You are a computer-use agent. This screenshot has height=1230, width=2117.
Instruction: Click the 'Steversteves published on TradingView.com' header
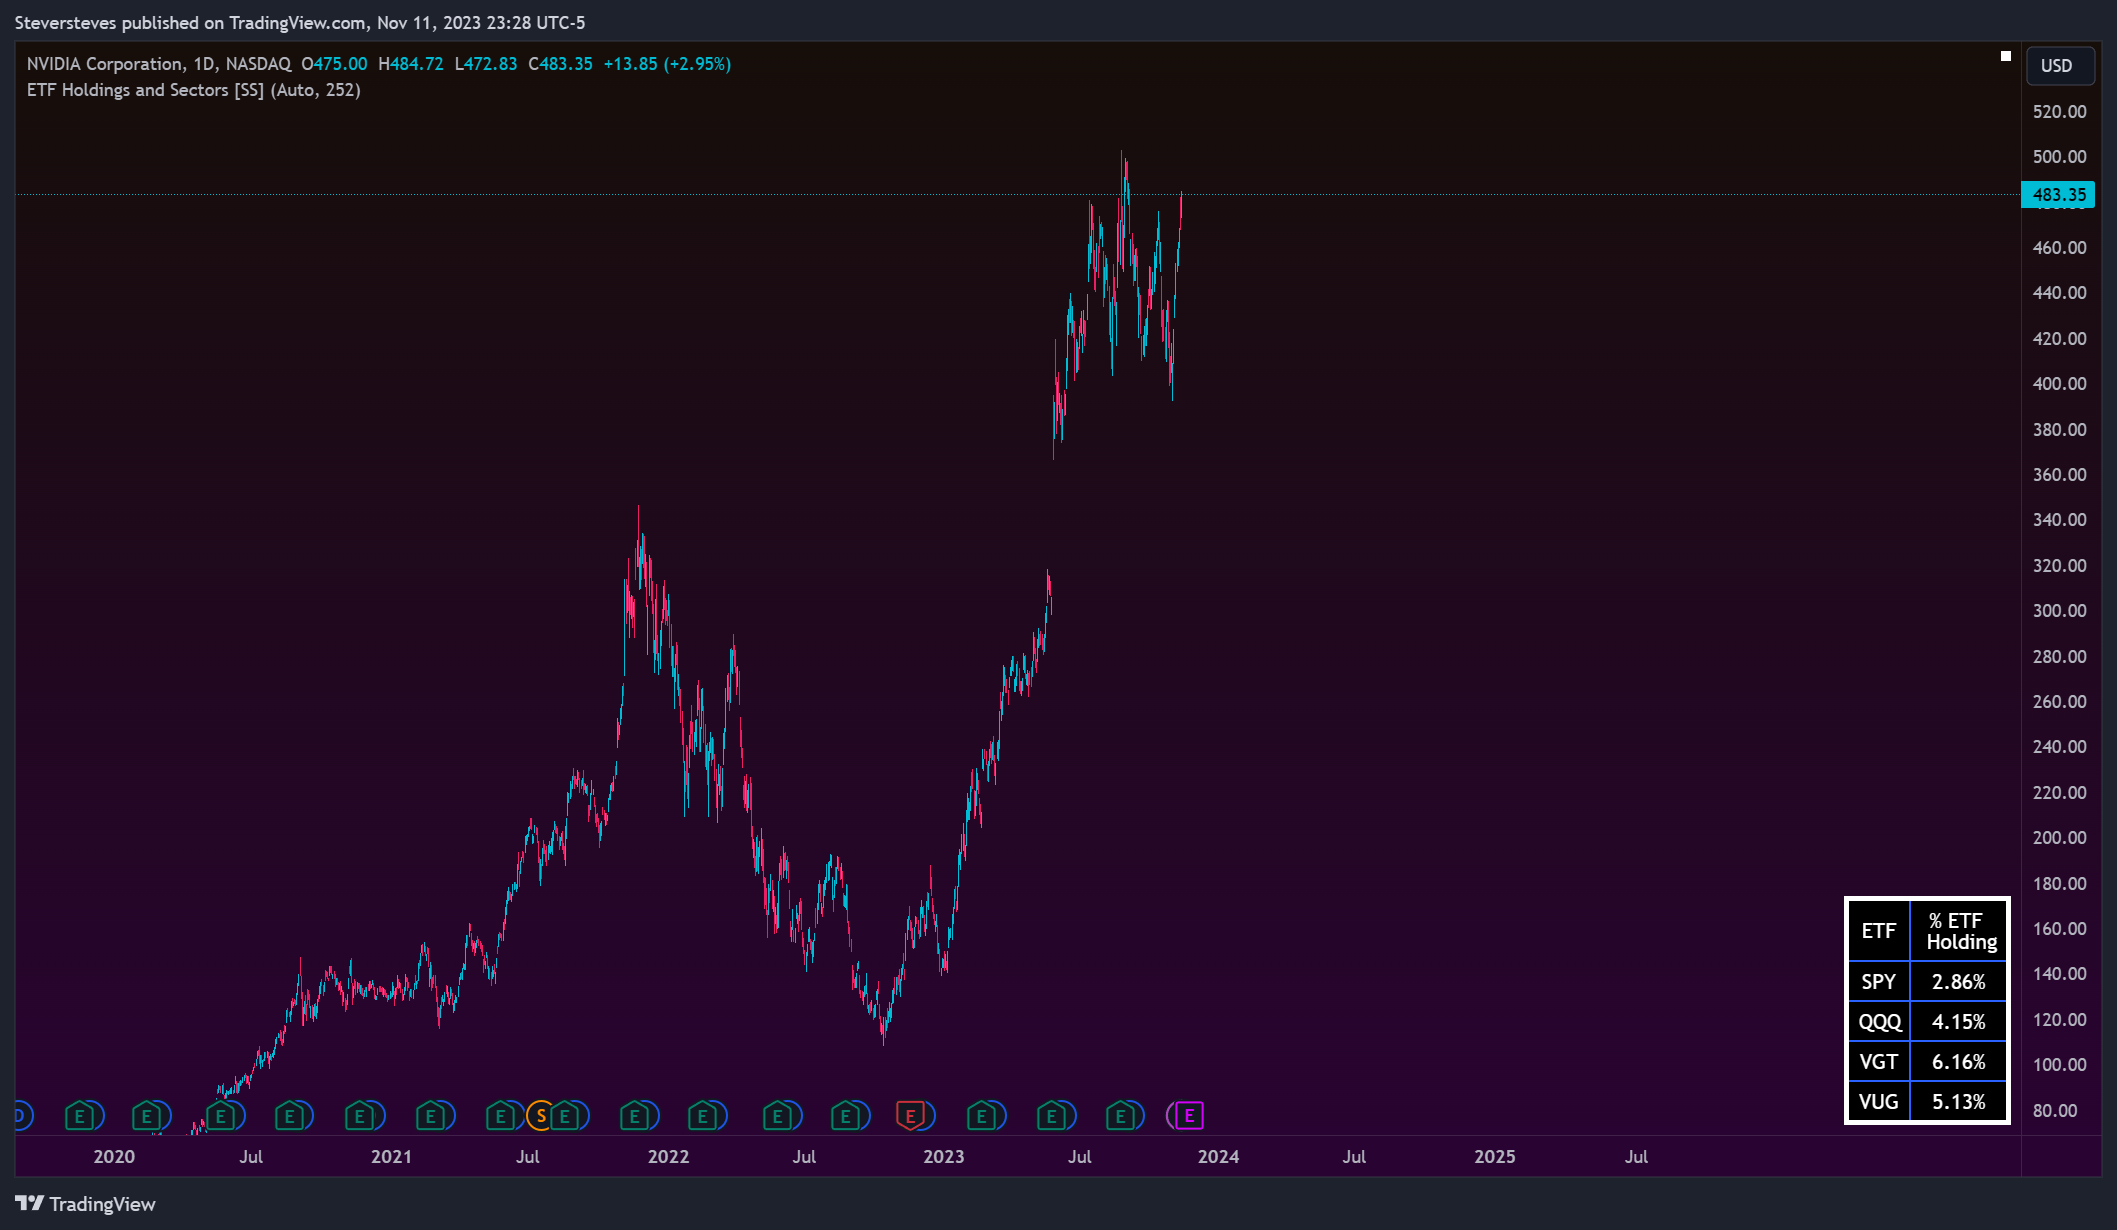point(191,22)
